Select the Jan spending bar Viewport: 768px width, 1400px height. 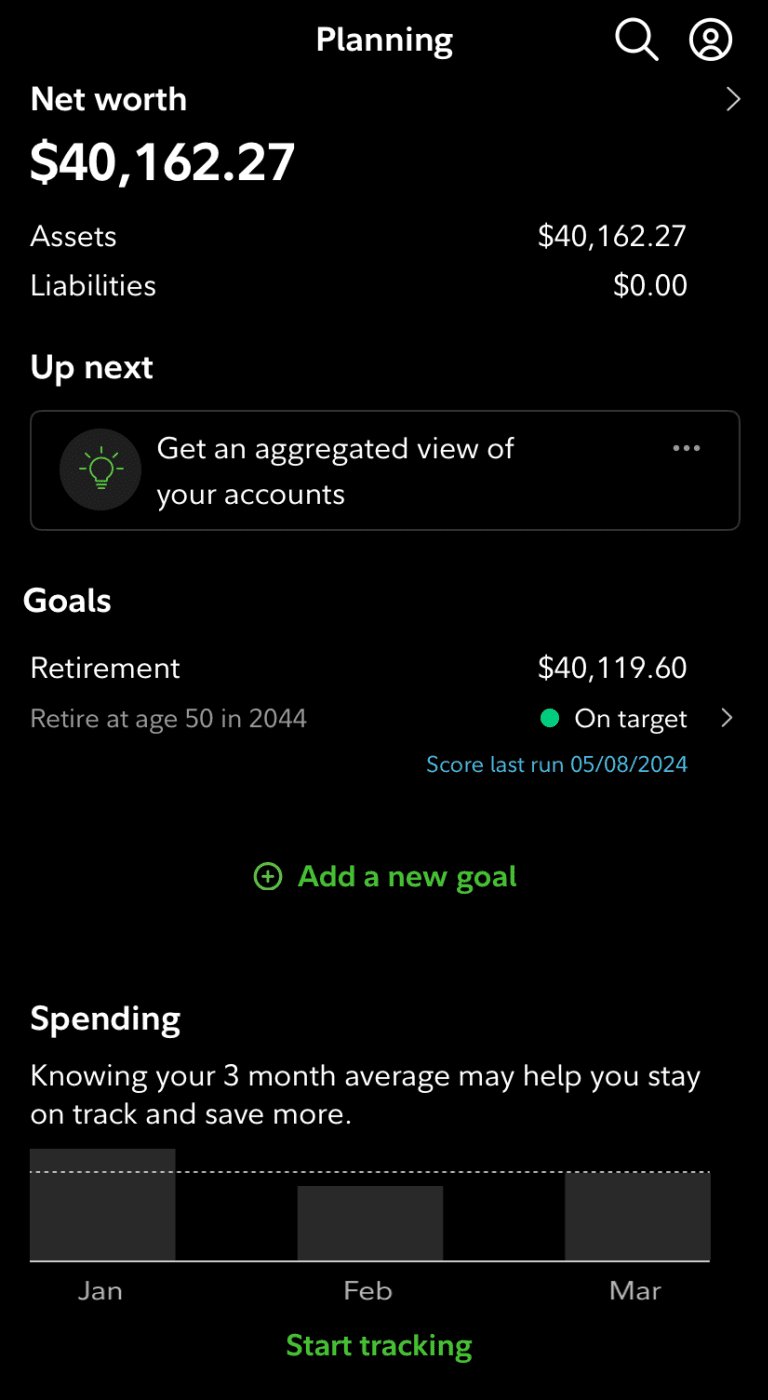[x=103, y=1205]
